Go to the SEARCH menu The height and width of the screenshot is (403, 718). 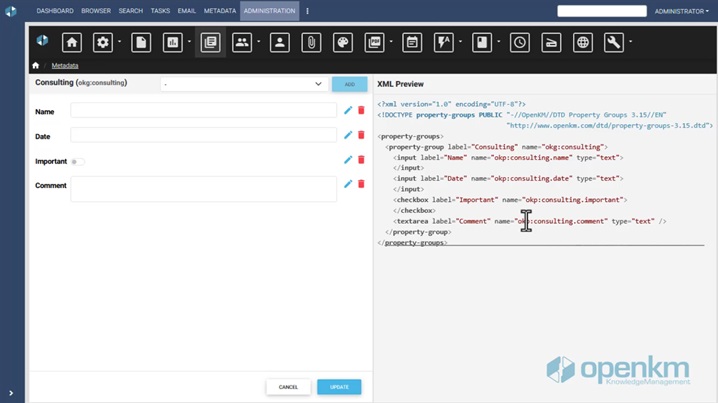[131, 11]
